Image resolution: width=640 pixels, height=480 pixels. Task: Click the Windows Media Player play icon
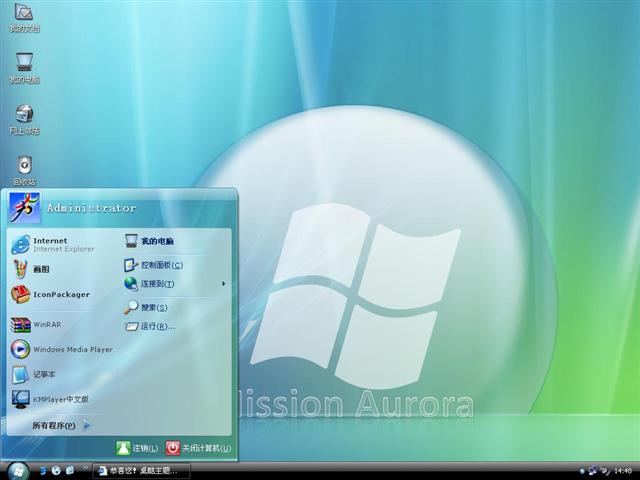click(20, 349)
